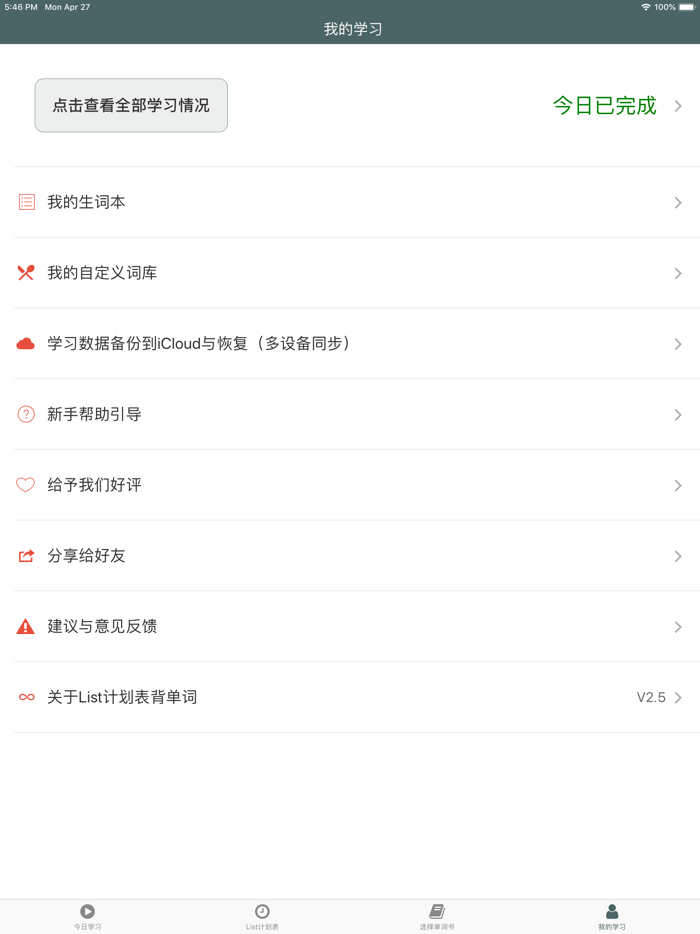
Task: Tap the chevron next to V2.5
Action: [679, 697]
